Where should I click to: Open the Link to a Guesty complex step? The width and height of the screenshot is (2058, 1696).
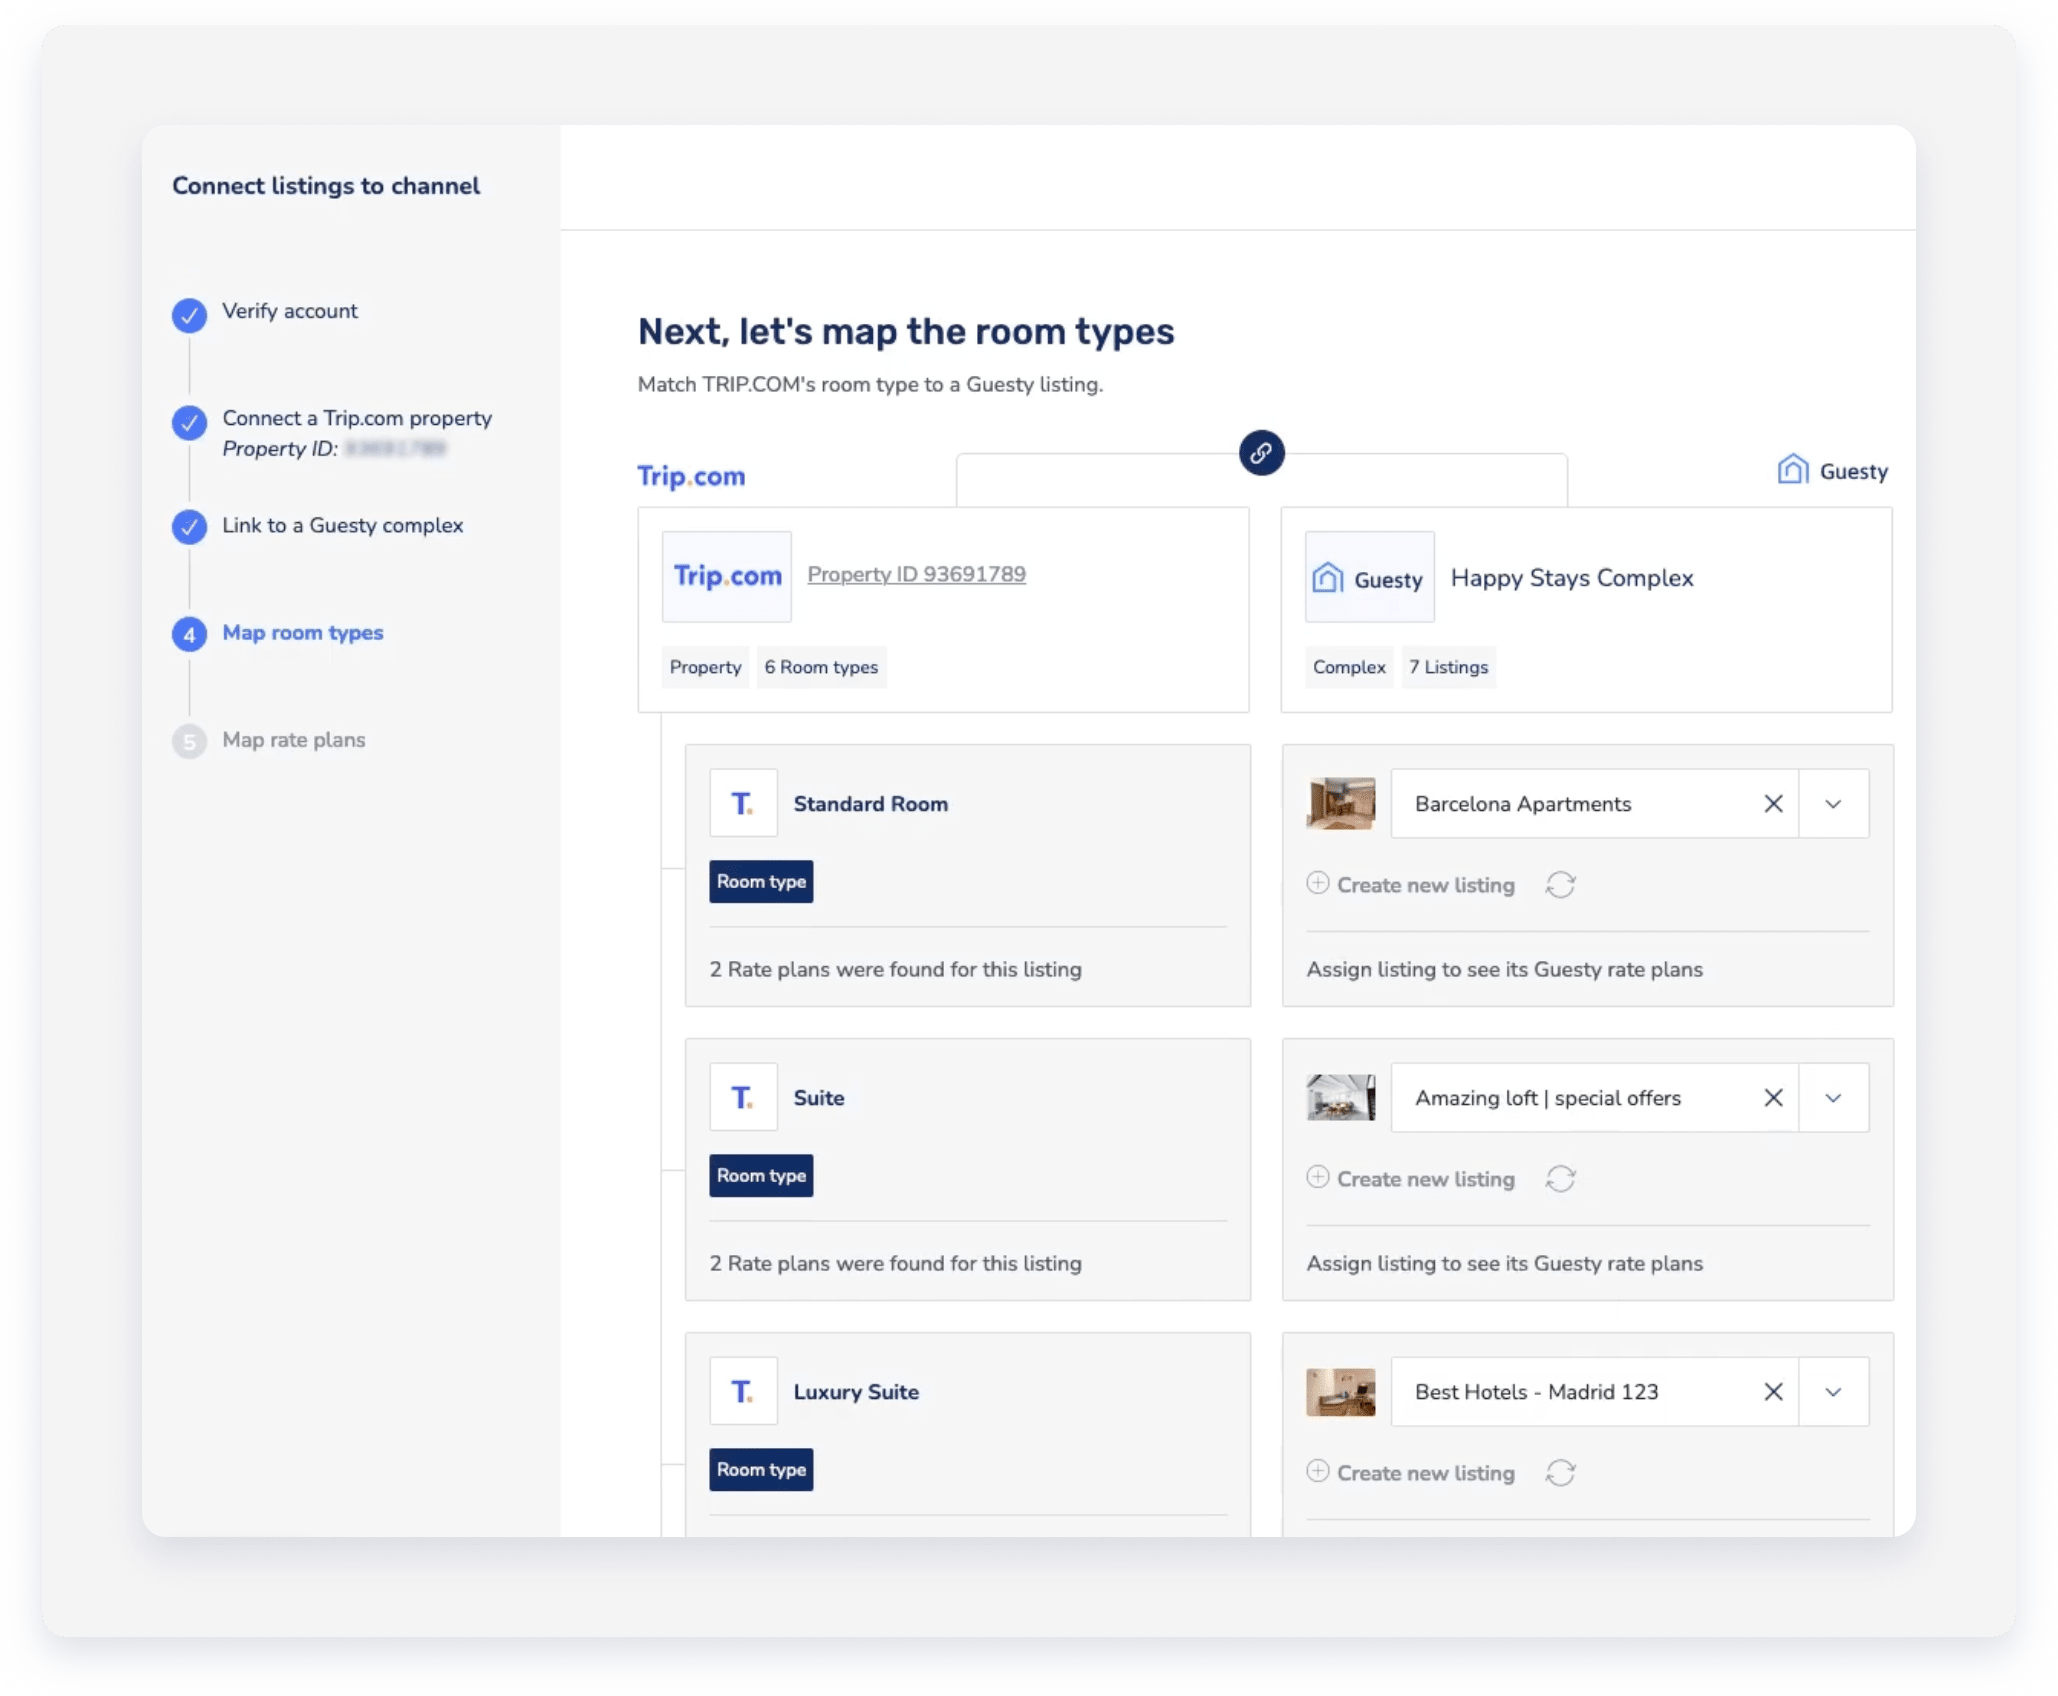tap(342, 526)
